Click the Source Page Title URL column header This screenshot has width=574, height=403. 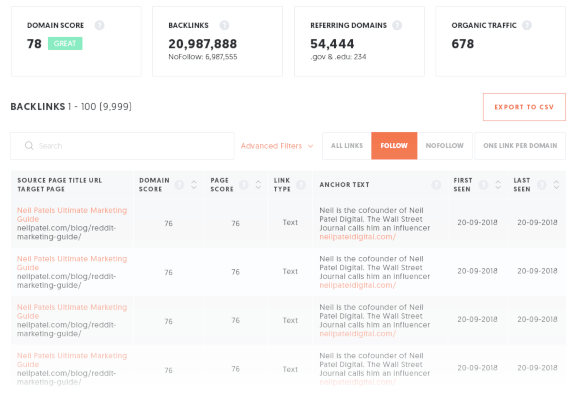coord(59,185)
